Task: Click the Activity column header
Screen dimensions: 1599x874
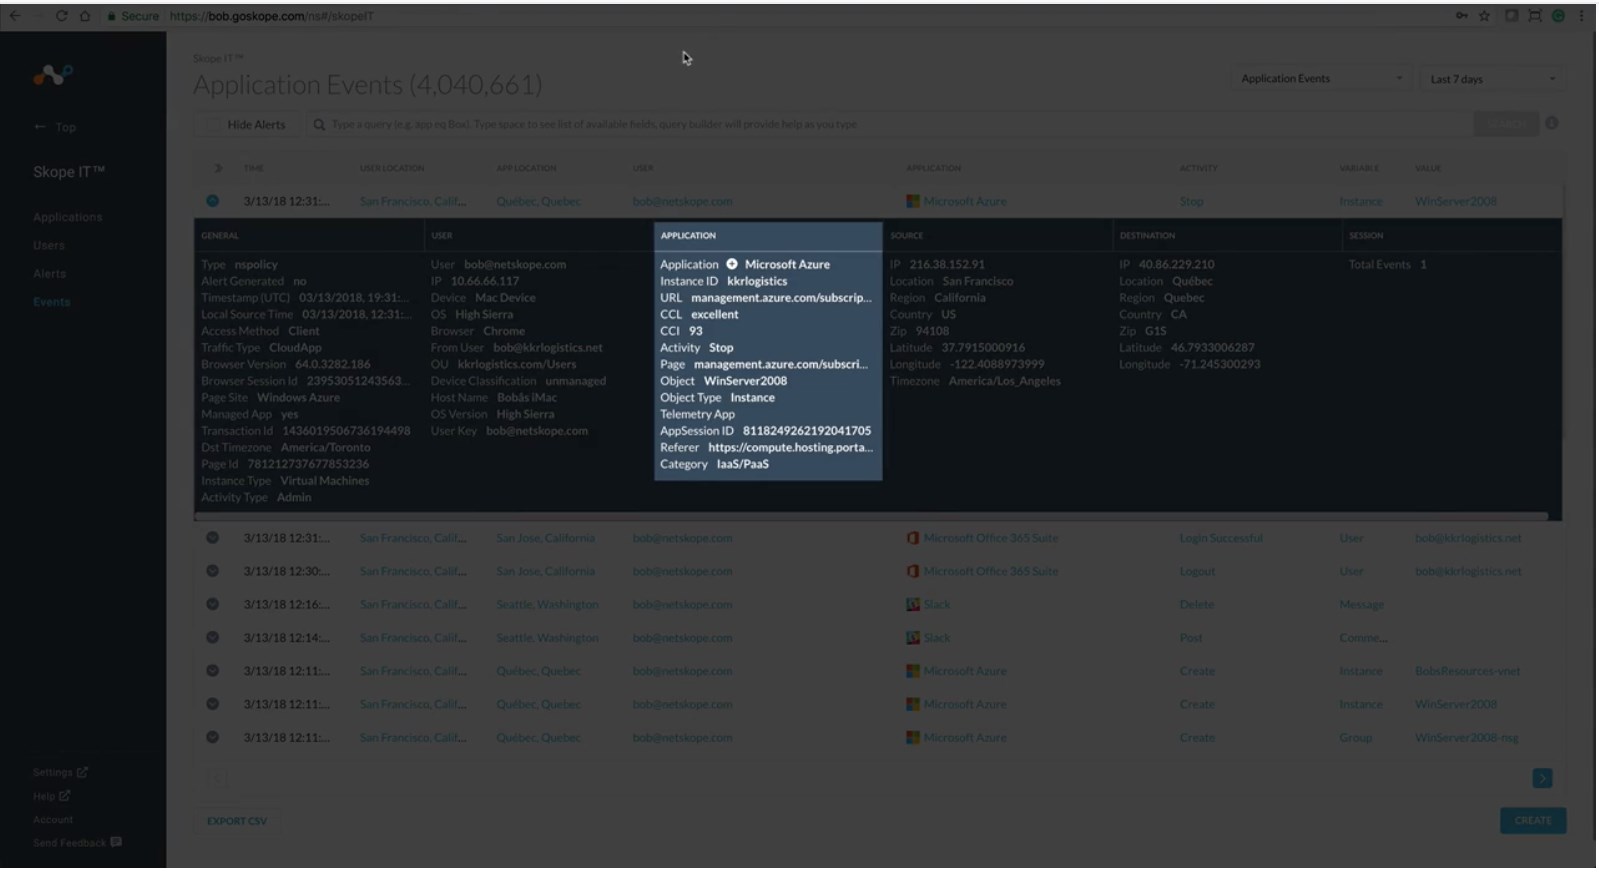Action: pyautogui.click(x=1198, y=168)
